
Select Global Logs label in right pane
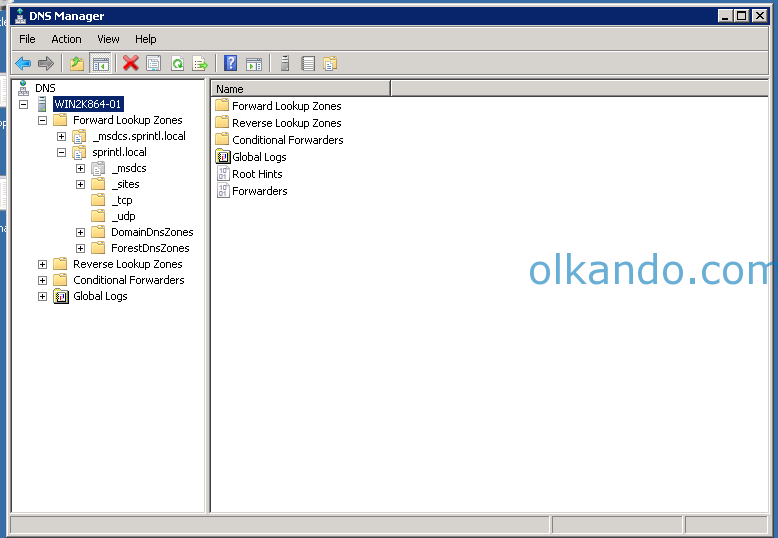(259, 157)
